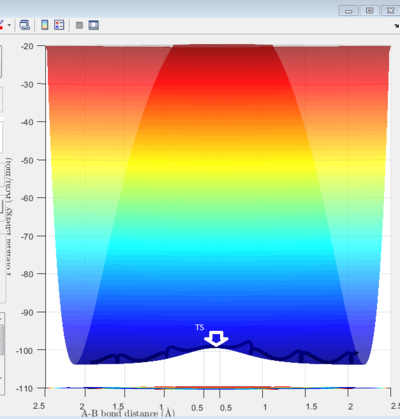Minimize the figure window

[349, 11]
